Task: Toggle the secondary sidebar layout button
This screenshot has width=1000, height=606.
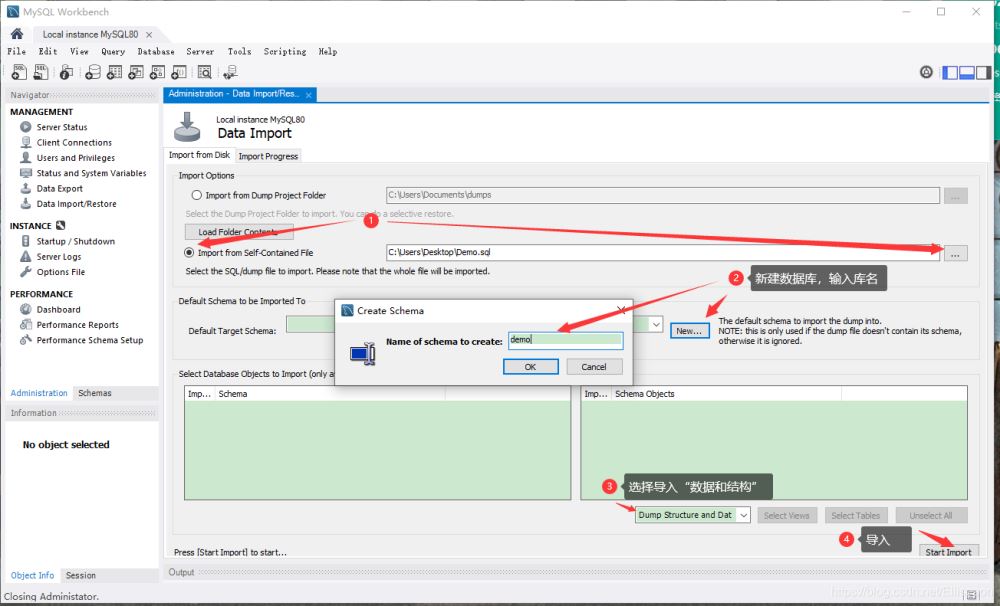Action: (985, 72)
